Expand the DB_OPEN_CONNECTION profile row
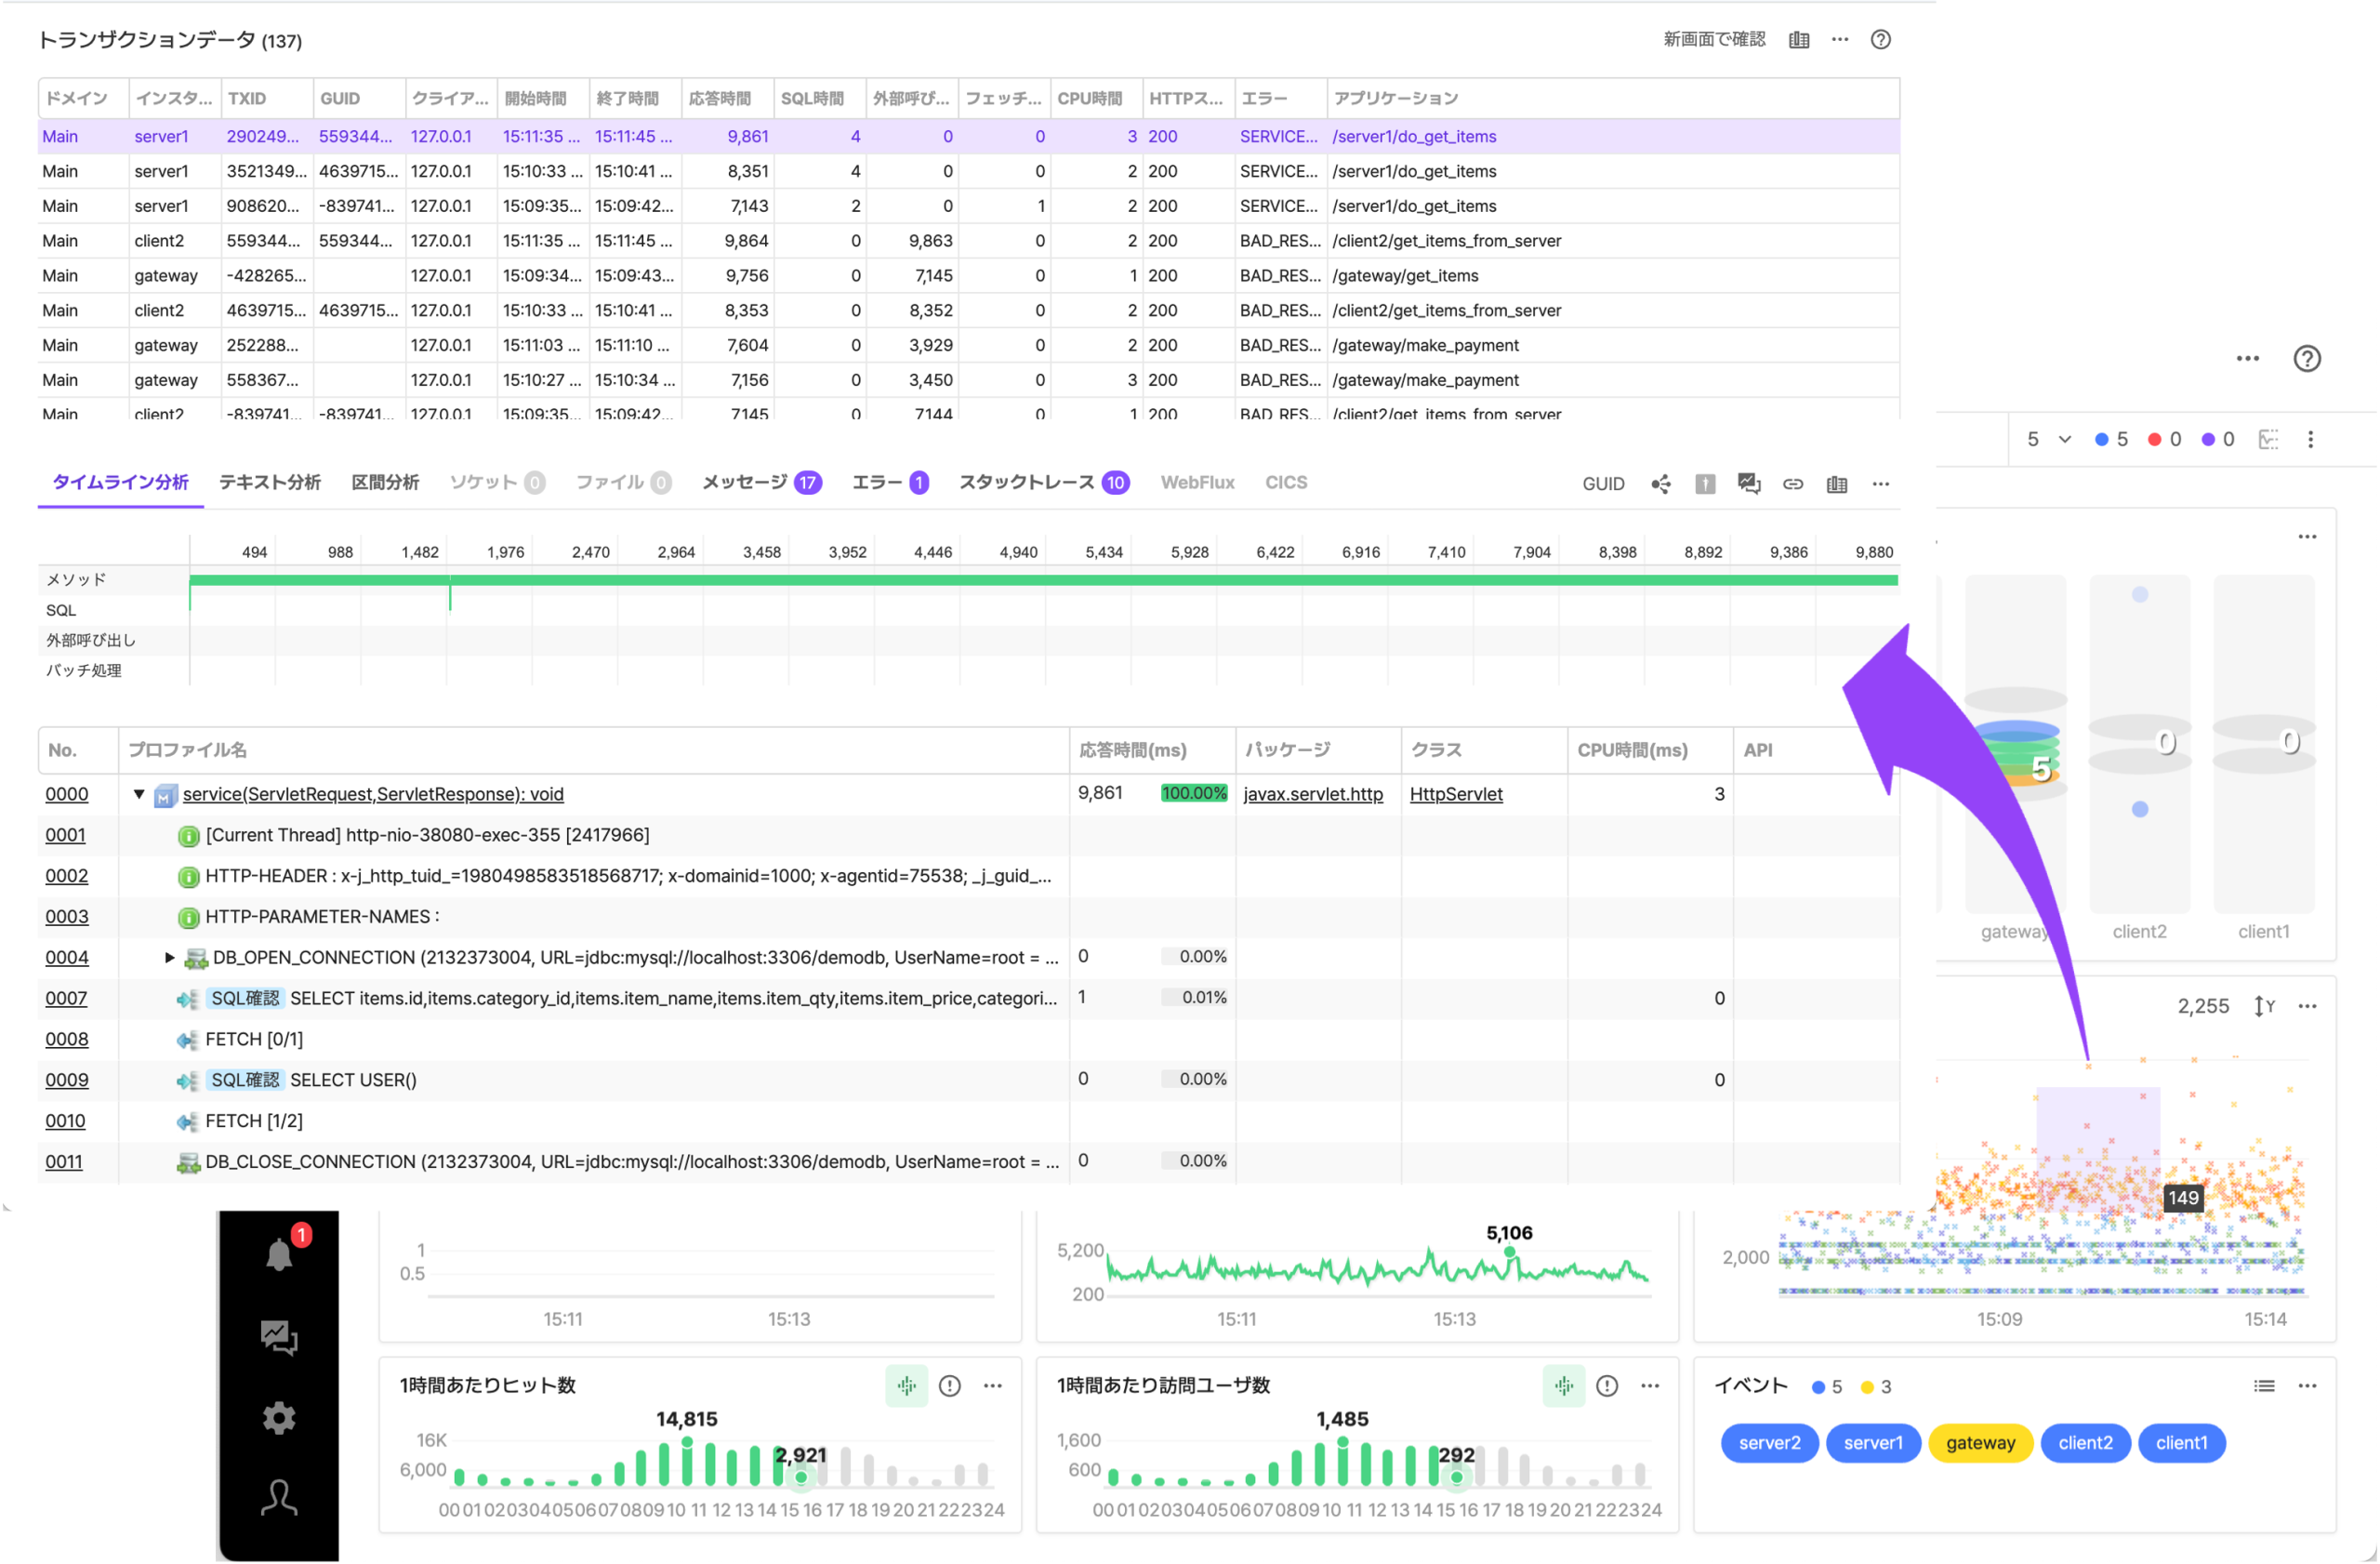 point(169,958)
